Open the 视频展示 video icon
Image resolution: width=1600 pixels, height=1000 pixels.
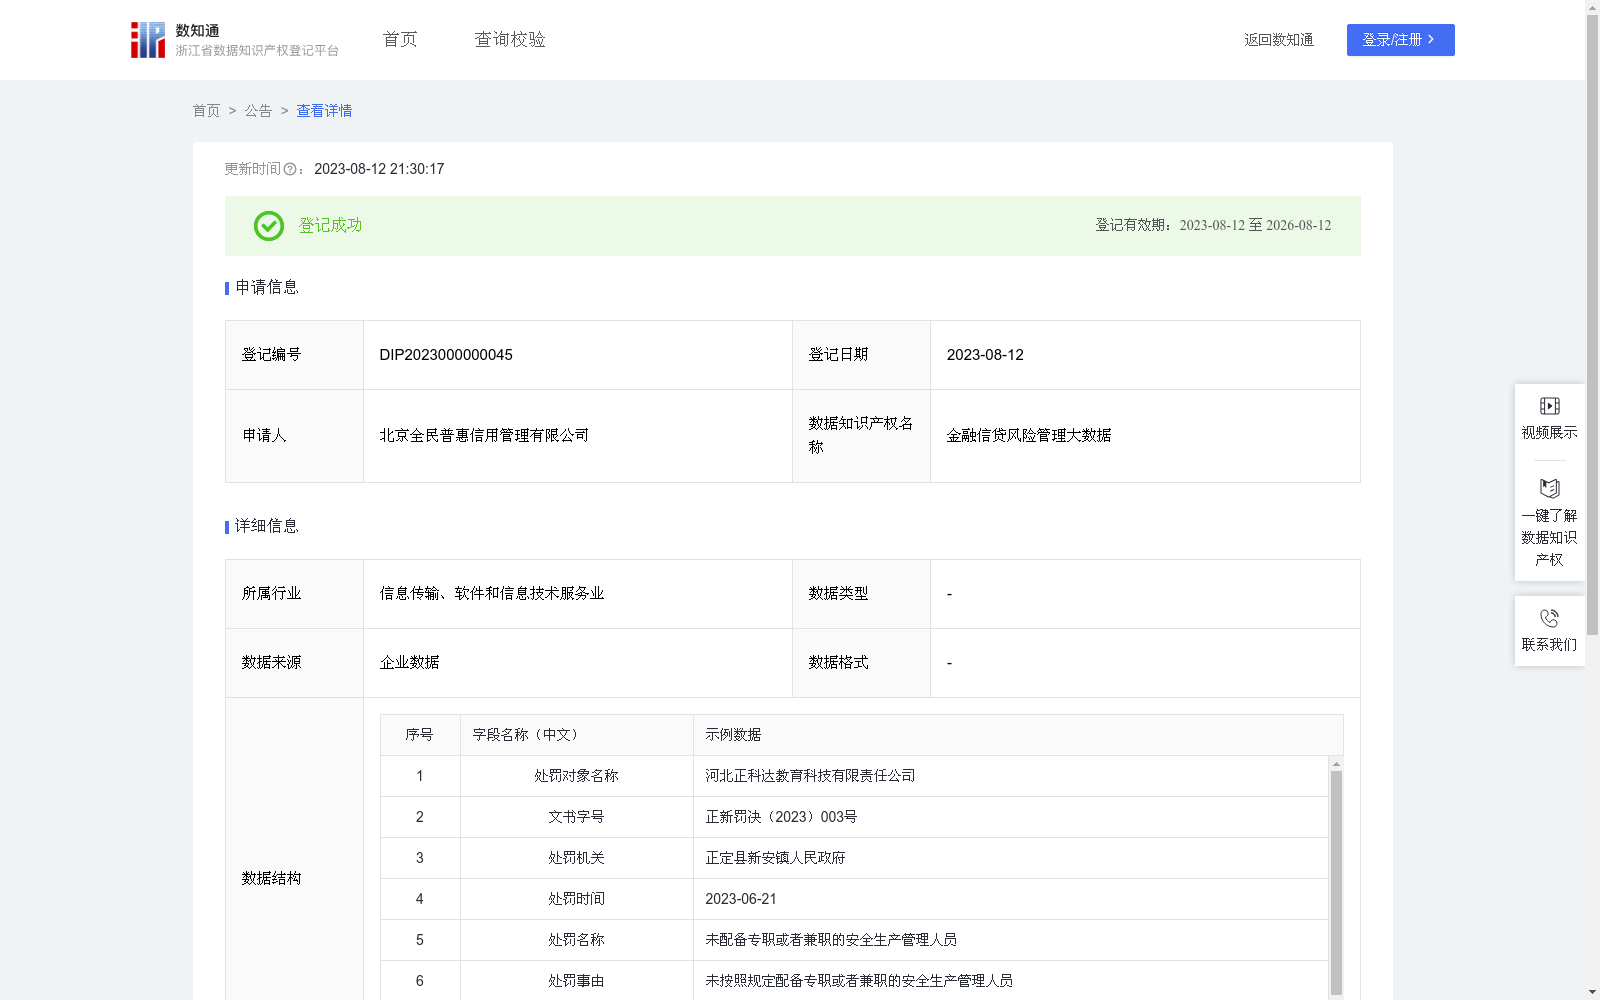pyautogui.click(x=1549, y=406)
